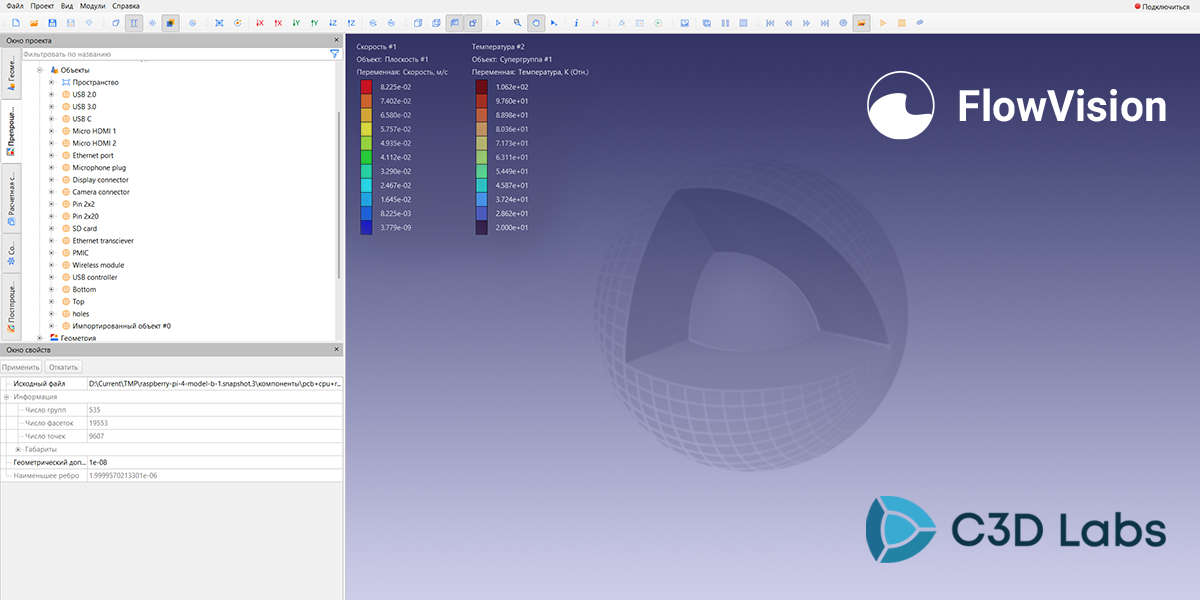1200x600 pixels.
Task: Expand the Геометрия tree node
Action: click(x=40, y=338)
